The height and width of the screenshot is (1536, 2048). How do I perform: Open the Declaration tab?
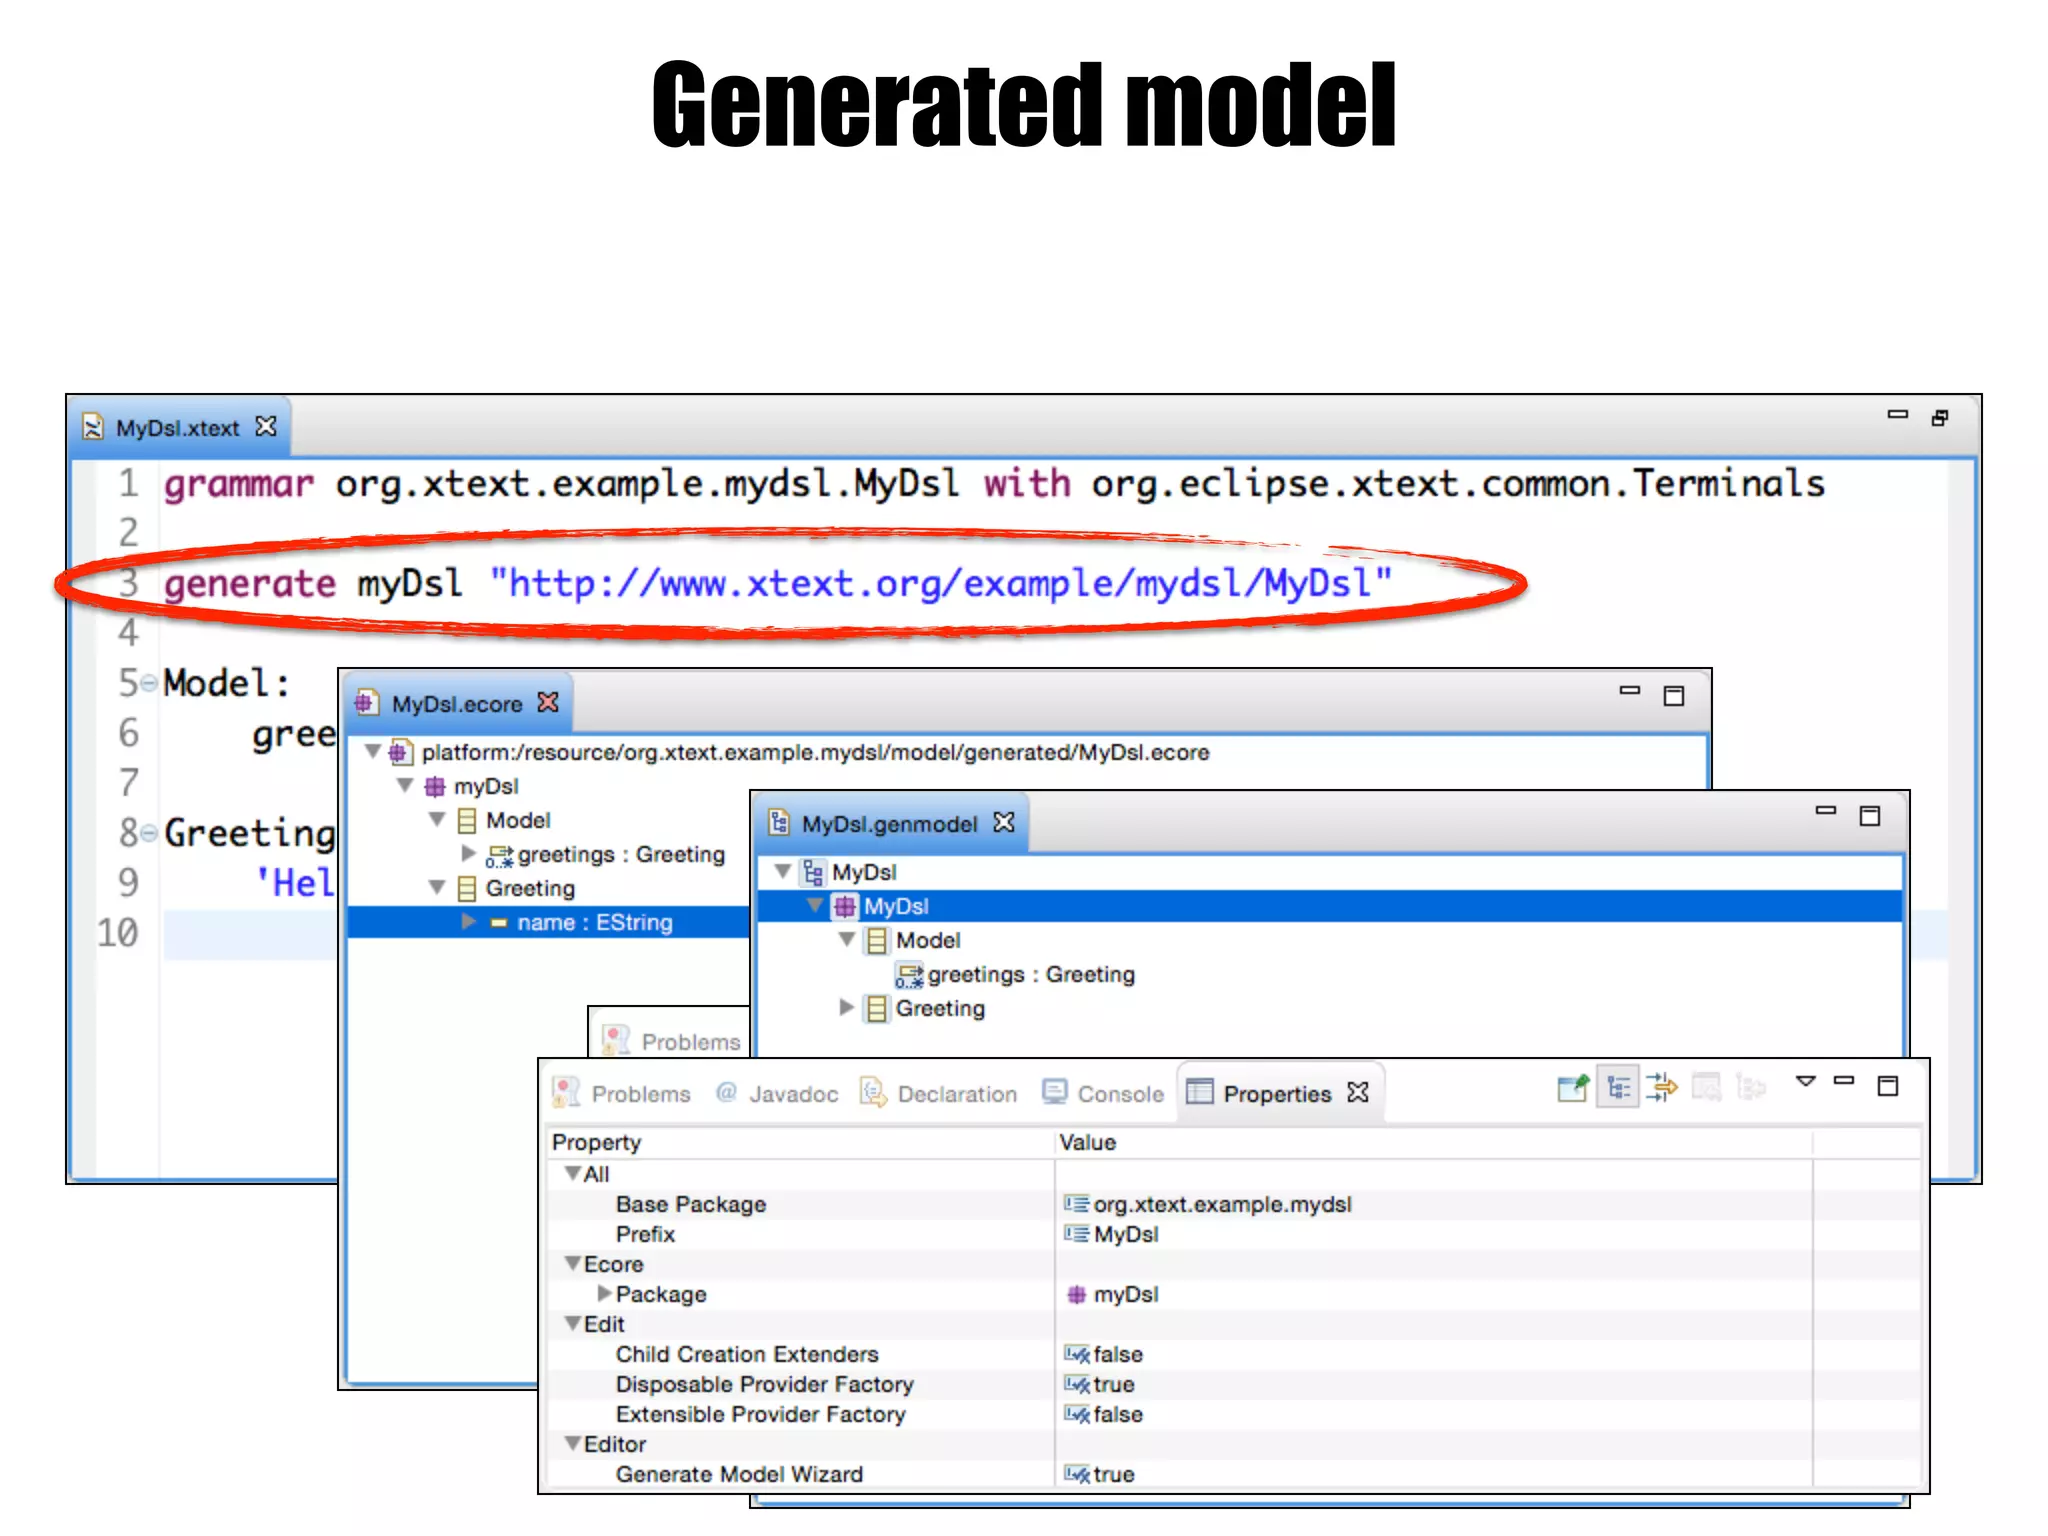pos(956,1094)
